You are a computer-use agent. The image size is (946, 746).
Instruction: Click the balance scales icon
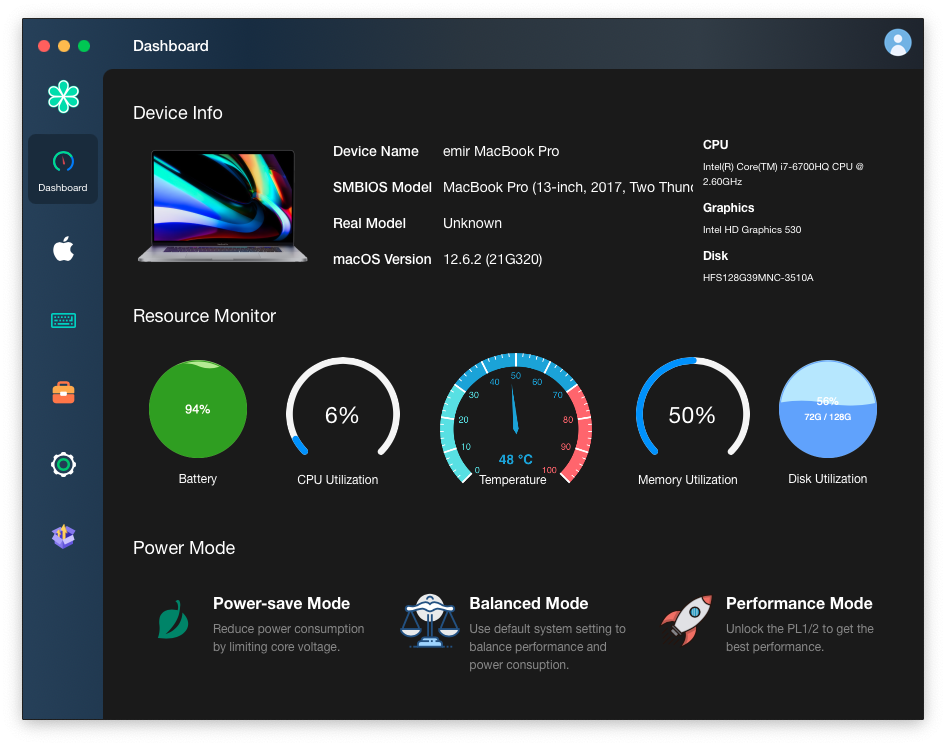(430, 620)
